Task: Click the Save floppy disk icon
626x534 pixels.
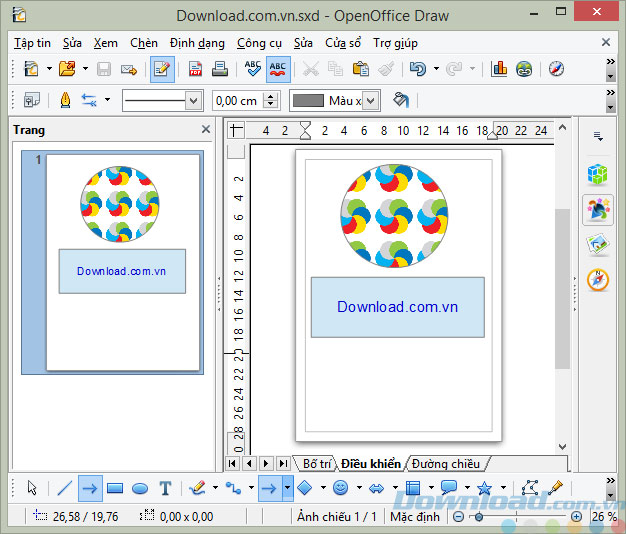Action: [104, 69]
